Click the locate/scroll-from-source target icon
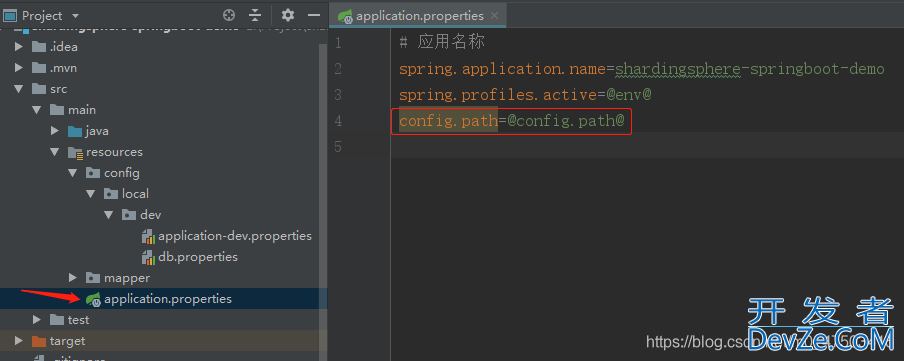 [x=229, y=16]
